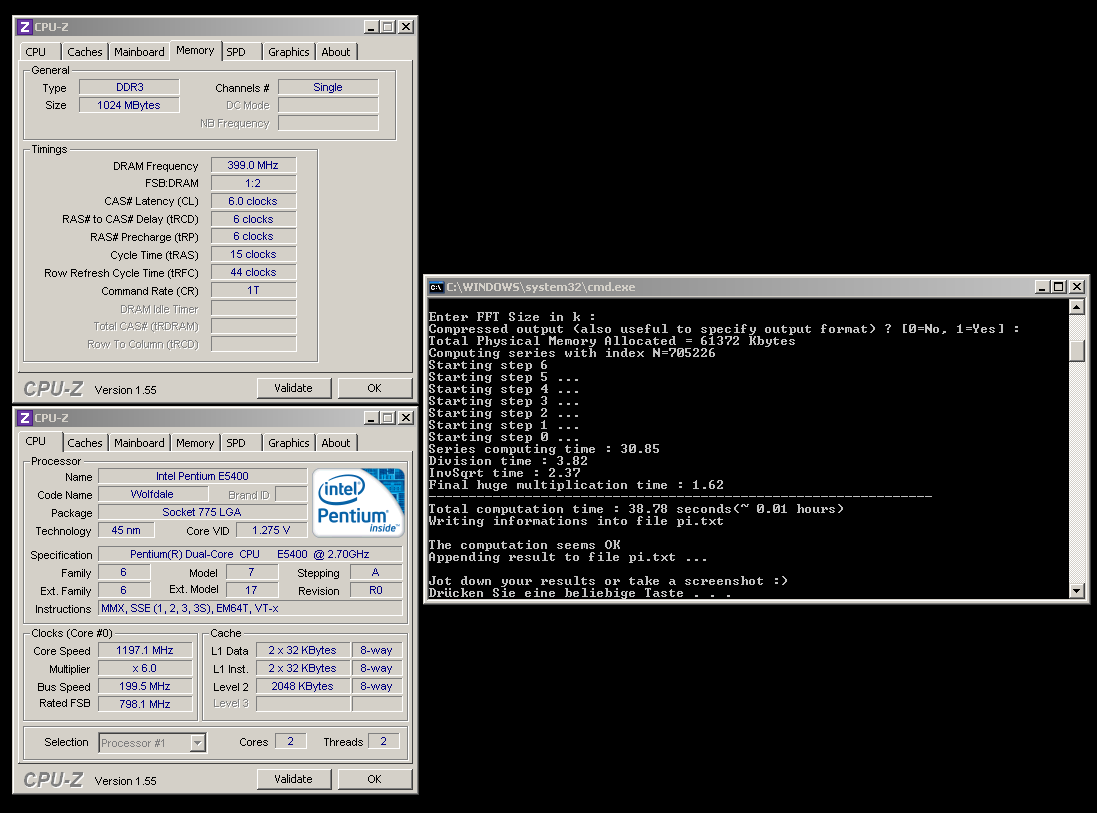The image size is (1097, 813).
Task: Click the Cores count value
Action: 291,742
